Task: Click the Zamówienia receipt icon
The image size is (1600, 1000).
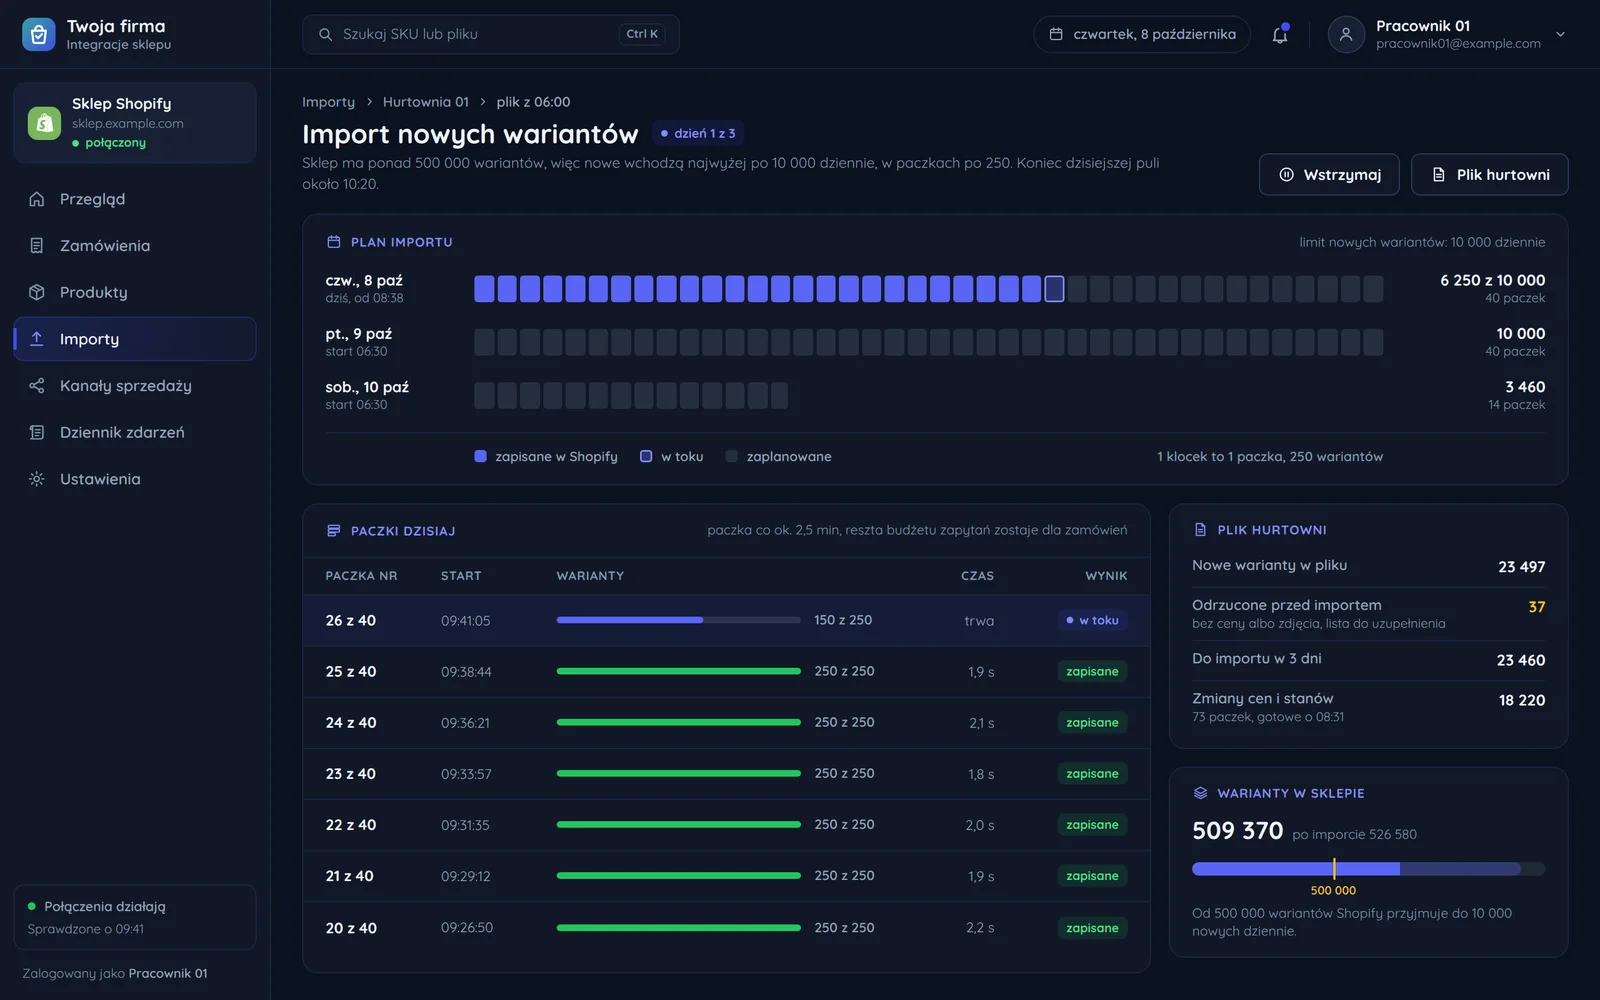Action: tap(37, 246)
